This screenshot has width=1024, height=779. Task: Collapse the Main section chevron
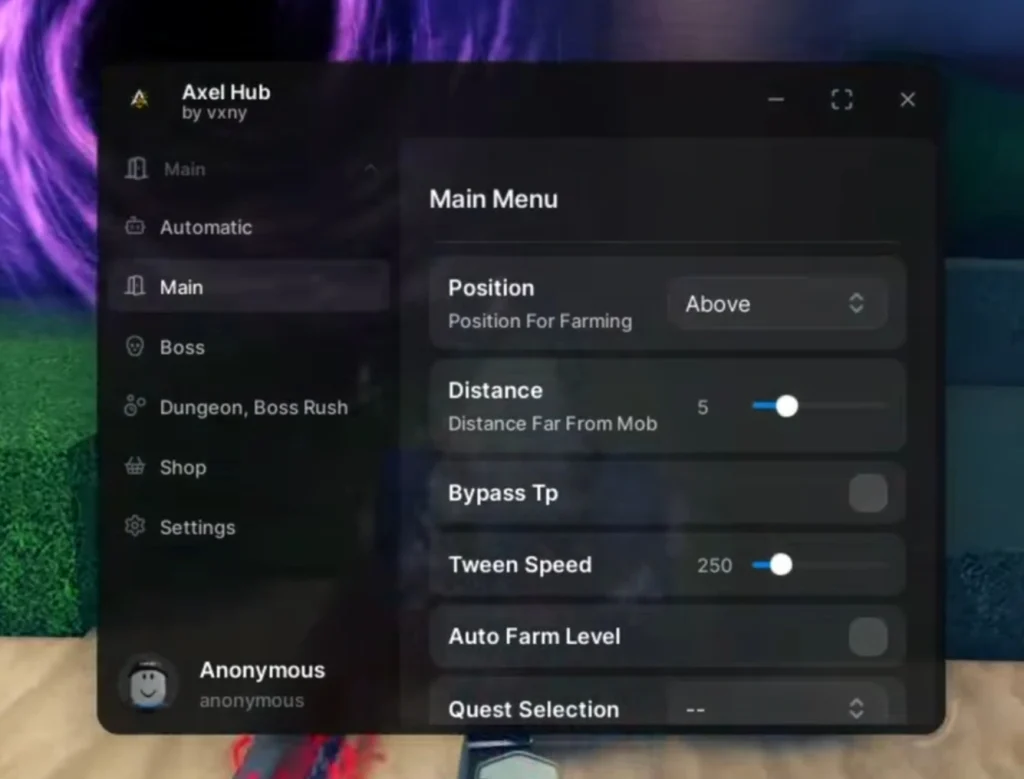pos(370,169)
